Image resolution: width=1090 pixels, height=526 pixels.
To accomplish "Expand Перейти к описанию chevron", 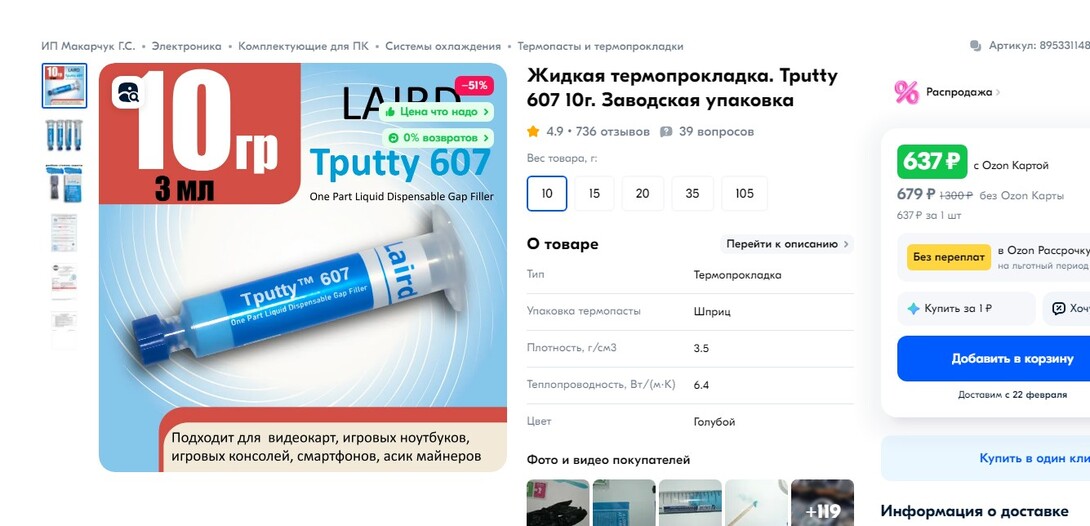I will [846, 244].
